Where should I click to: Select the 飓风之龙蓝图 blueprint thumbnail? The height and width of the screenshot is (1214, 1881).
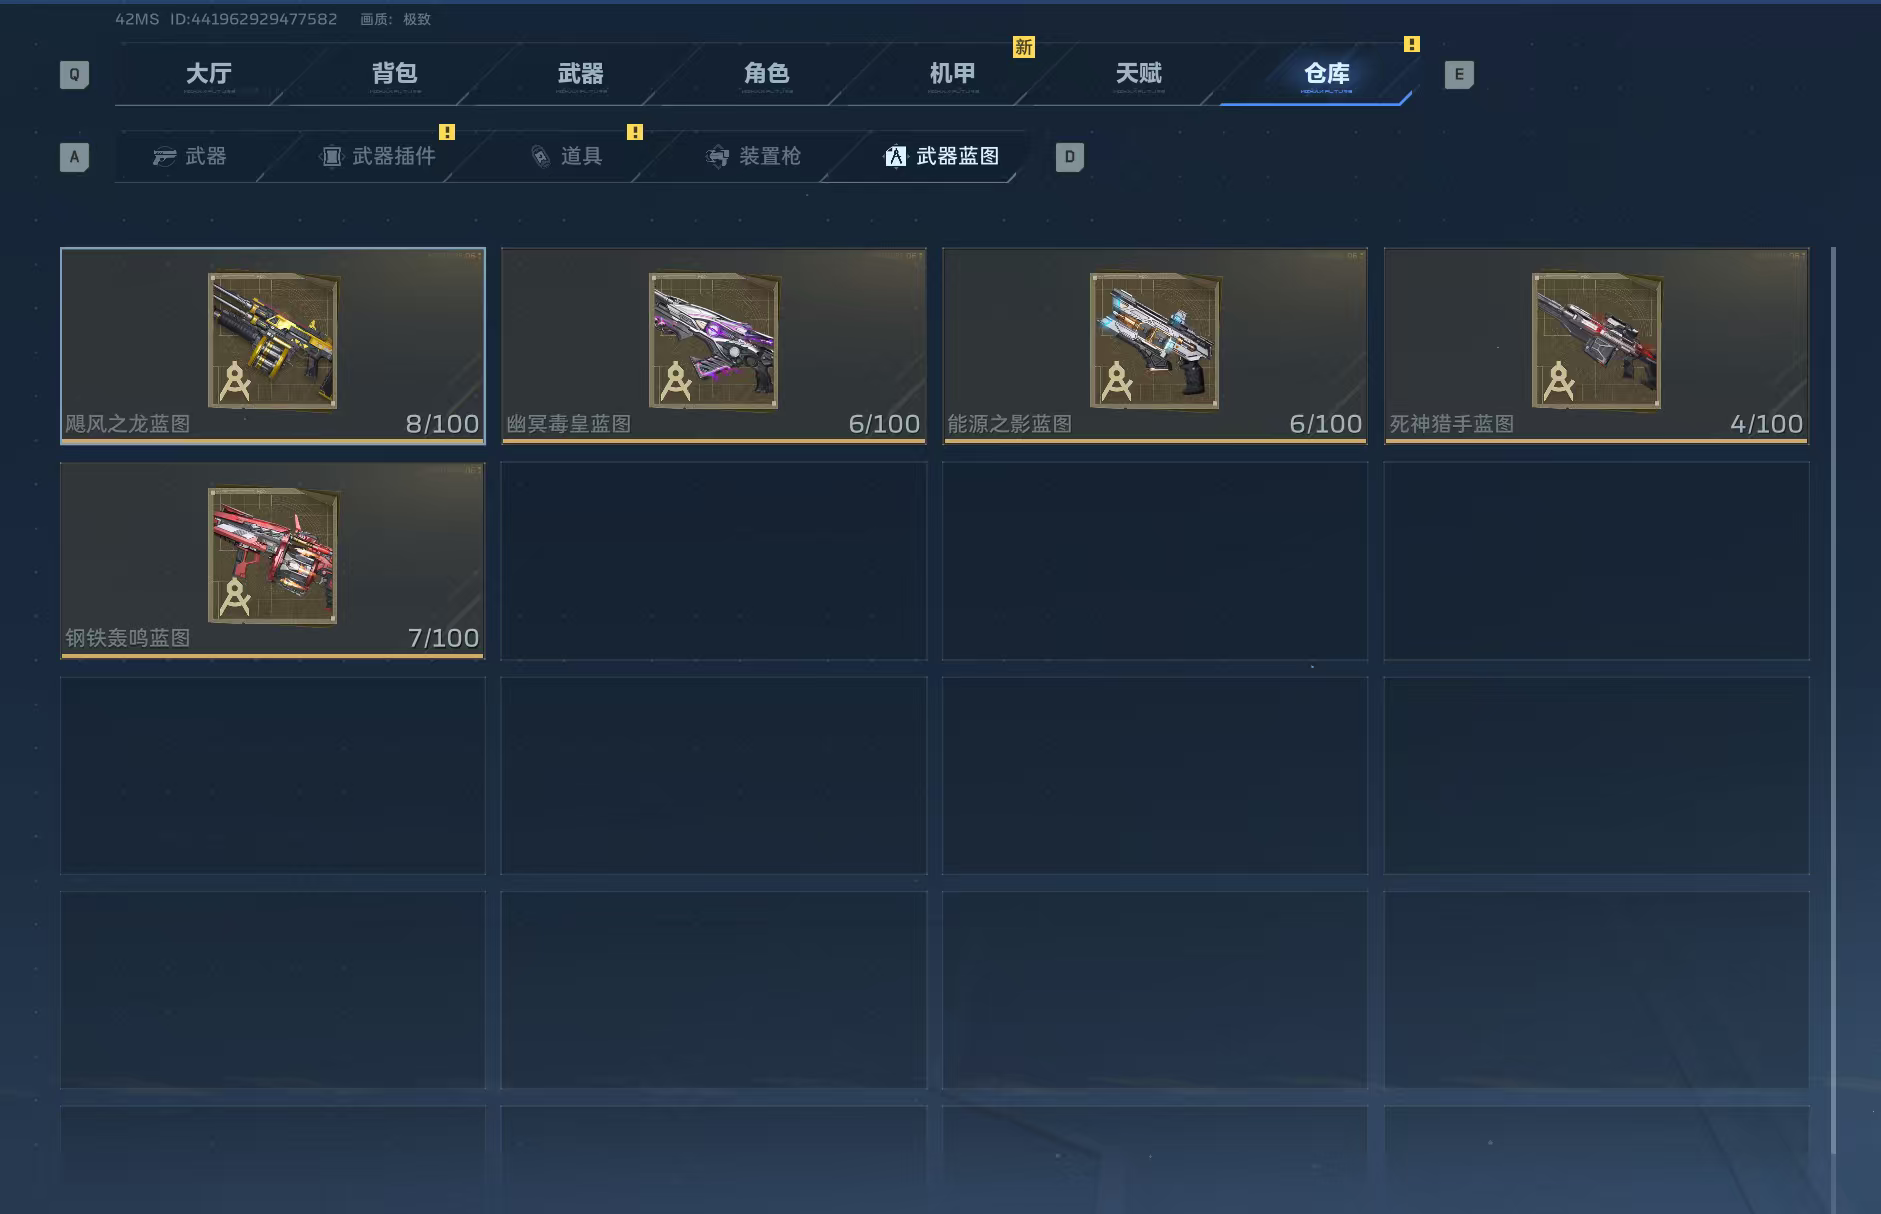click(x=273, y=345)
